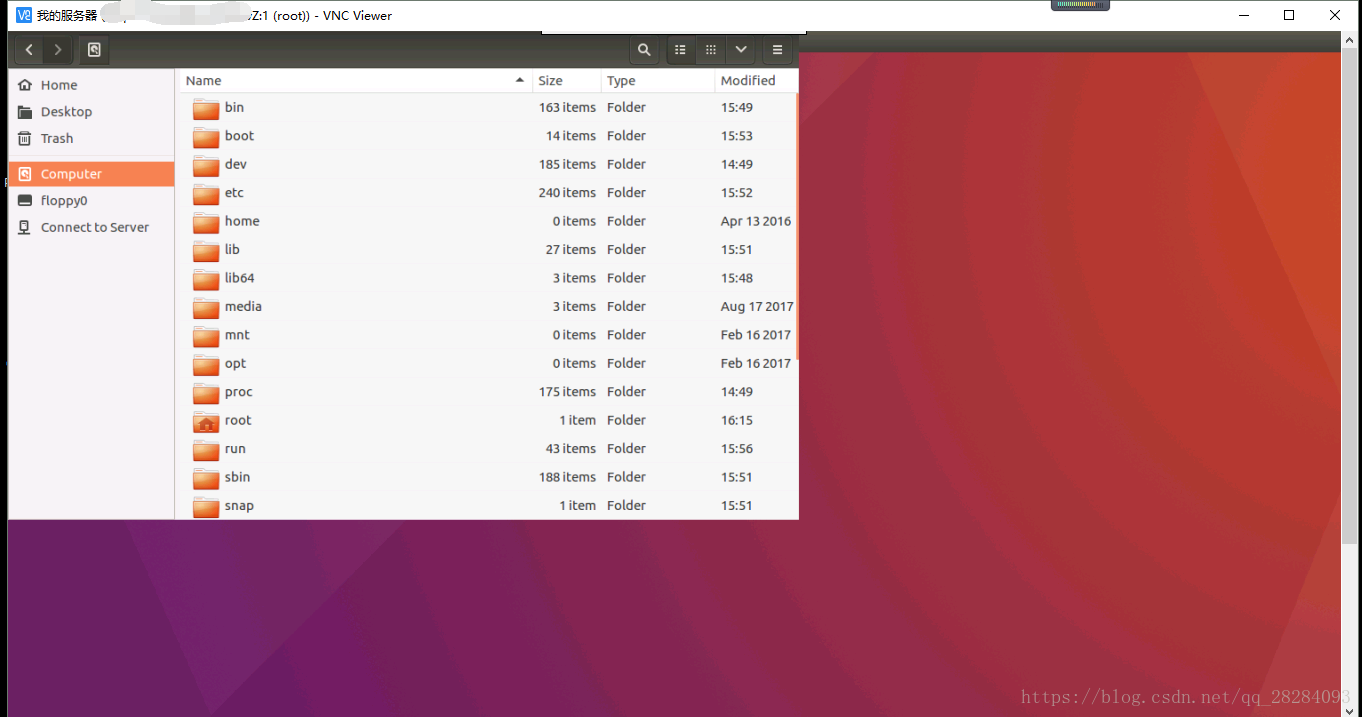
Task: Click the '163 items' size of bin
Action: tap(567, 107)
